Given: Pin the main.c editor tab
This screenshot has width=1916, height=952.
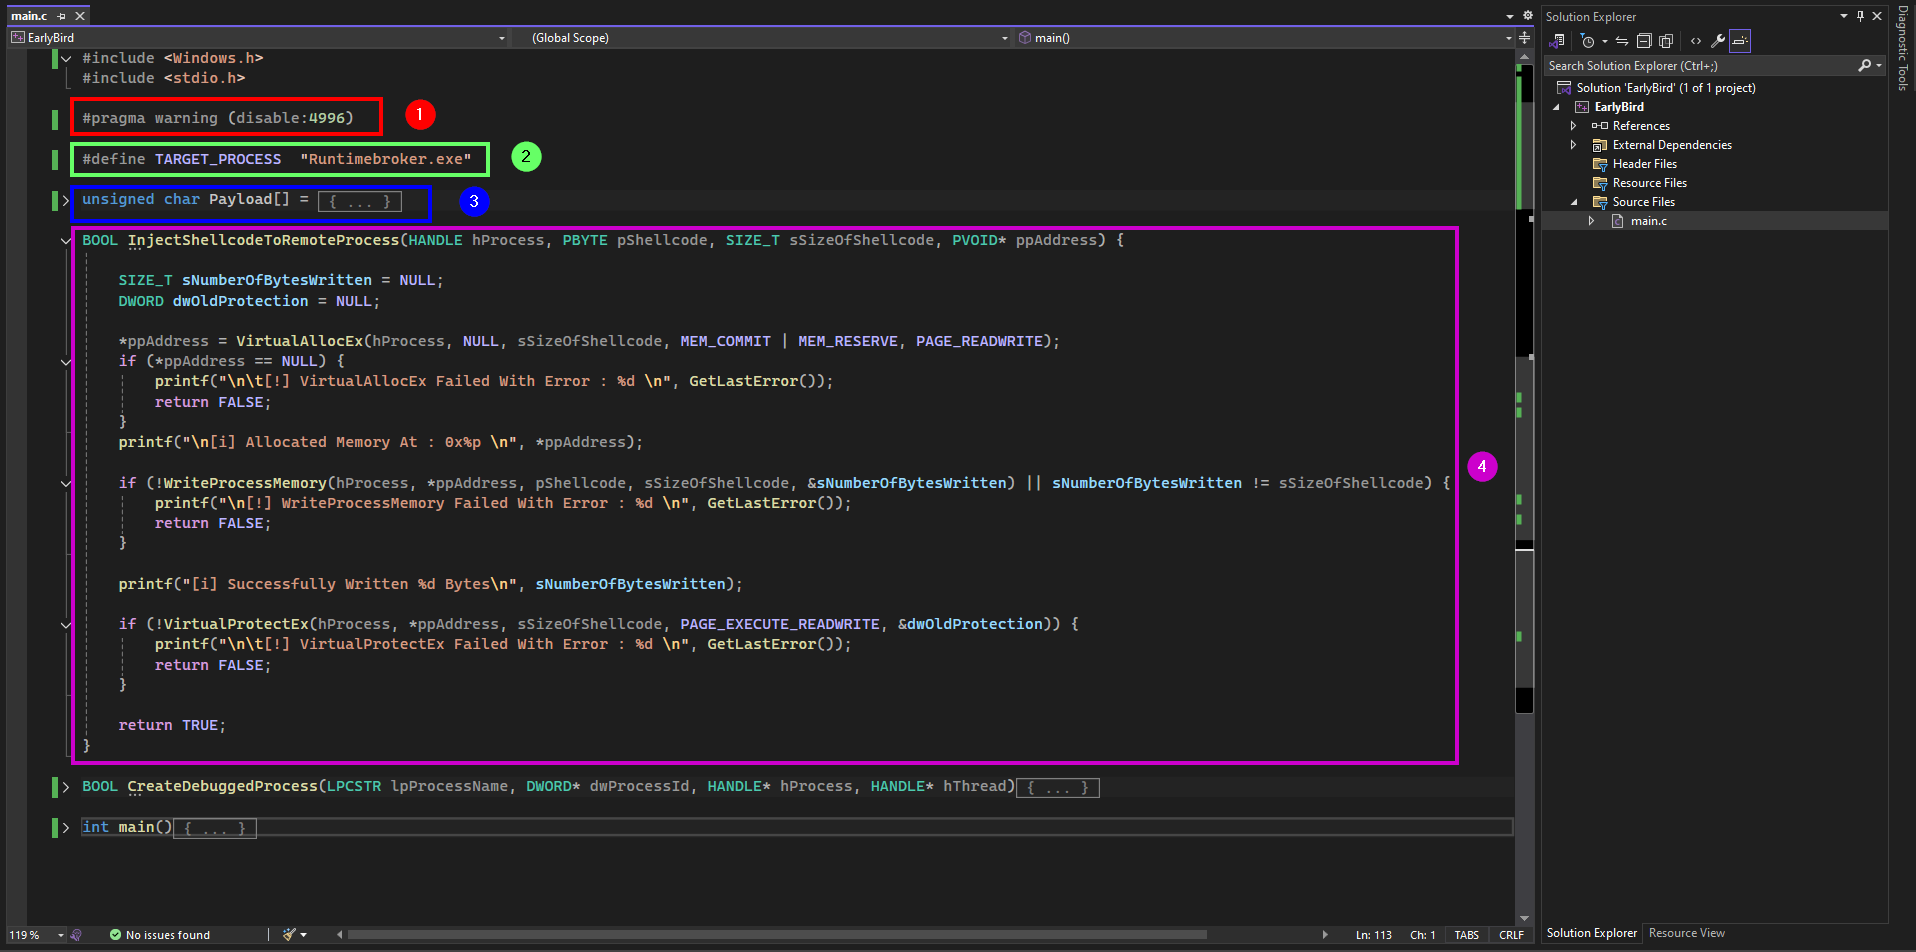Looking at the screenshot, I should (62, 16).
